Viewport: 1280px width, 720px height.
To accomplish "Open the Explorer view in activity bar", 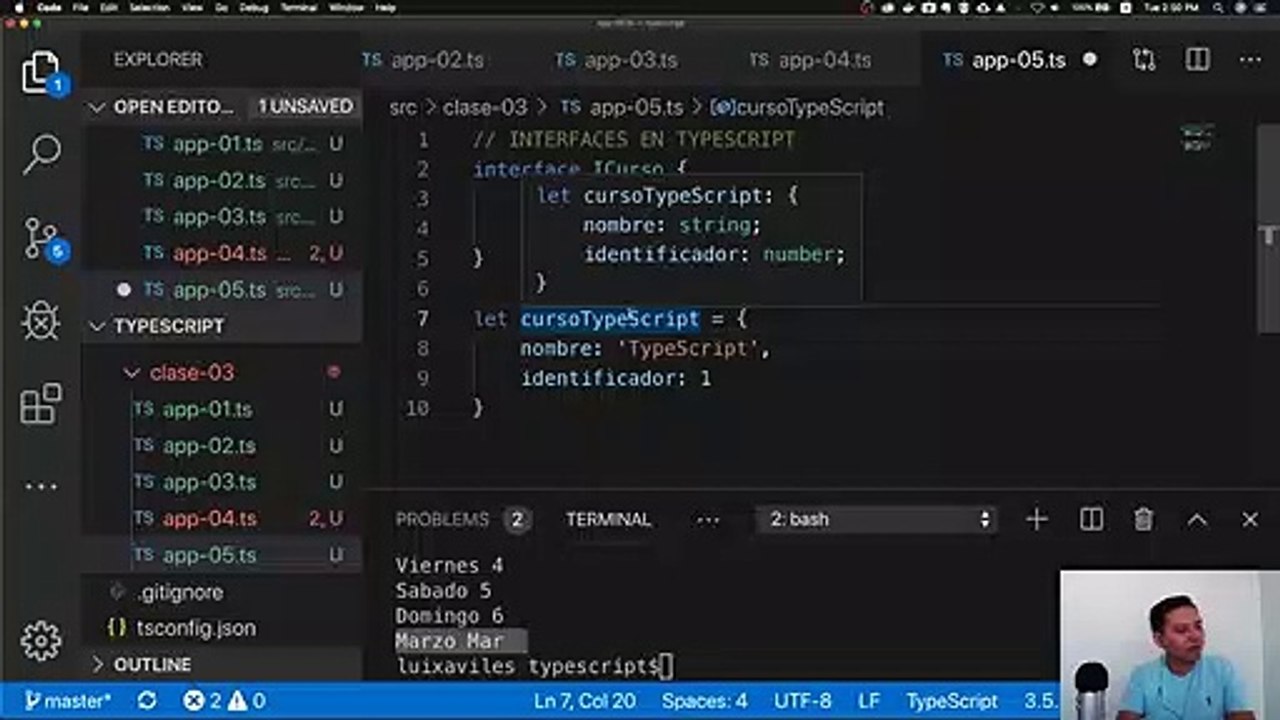I will click(41, 73).
